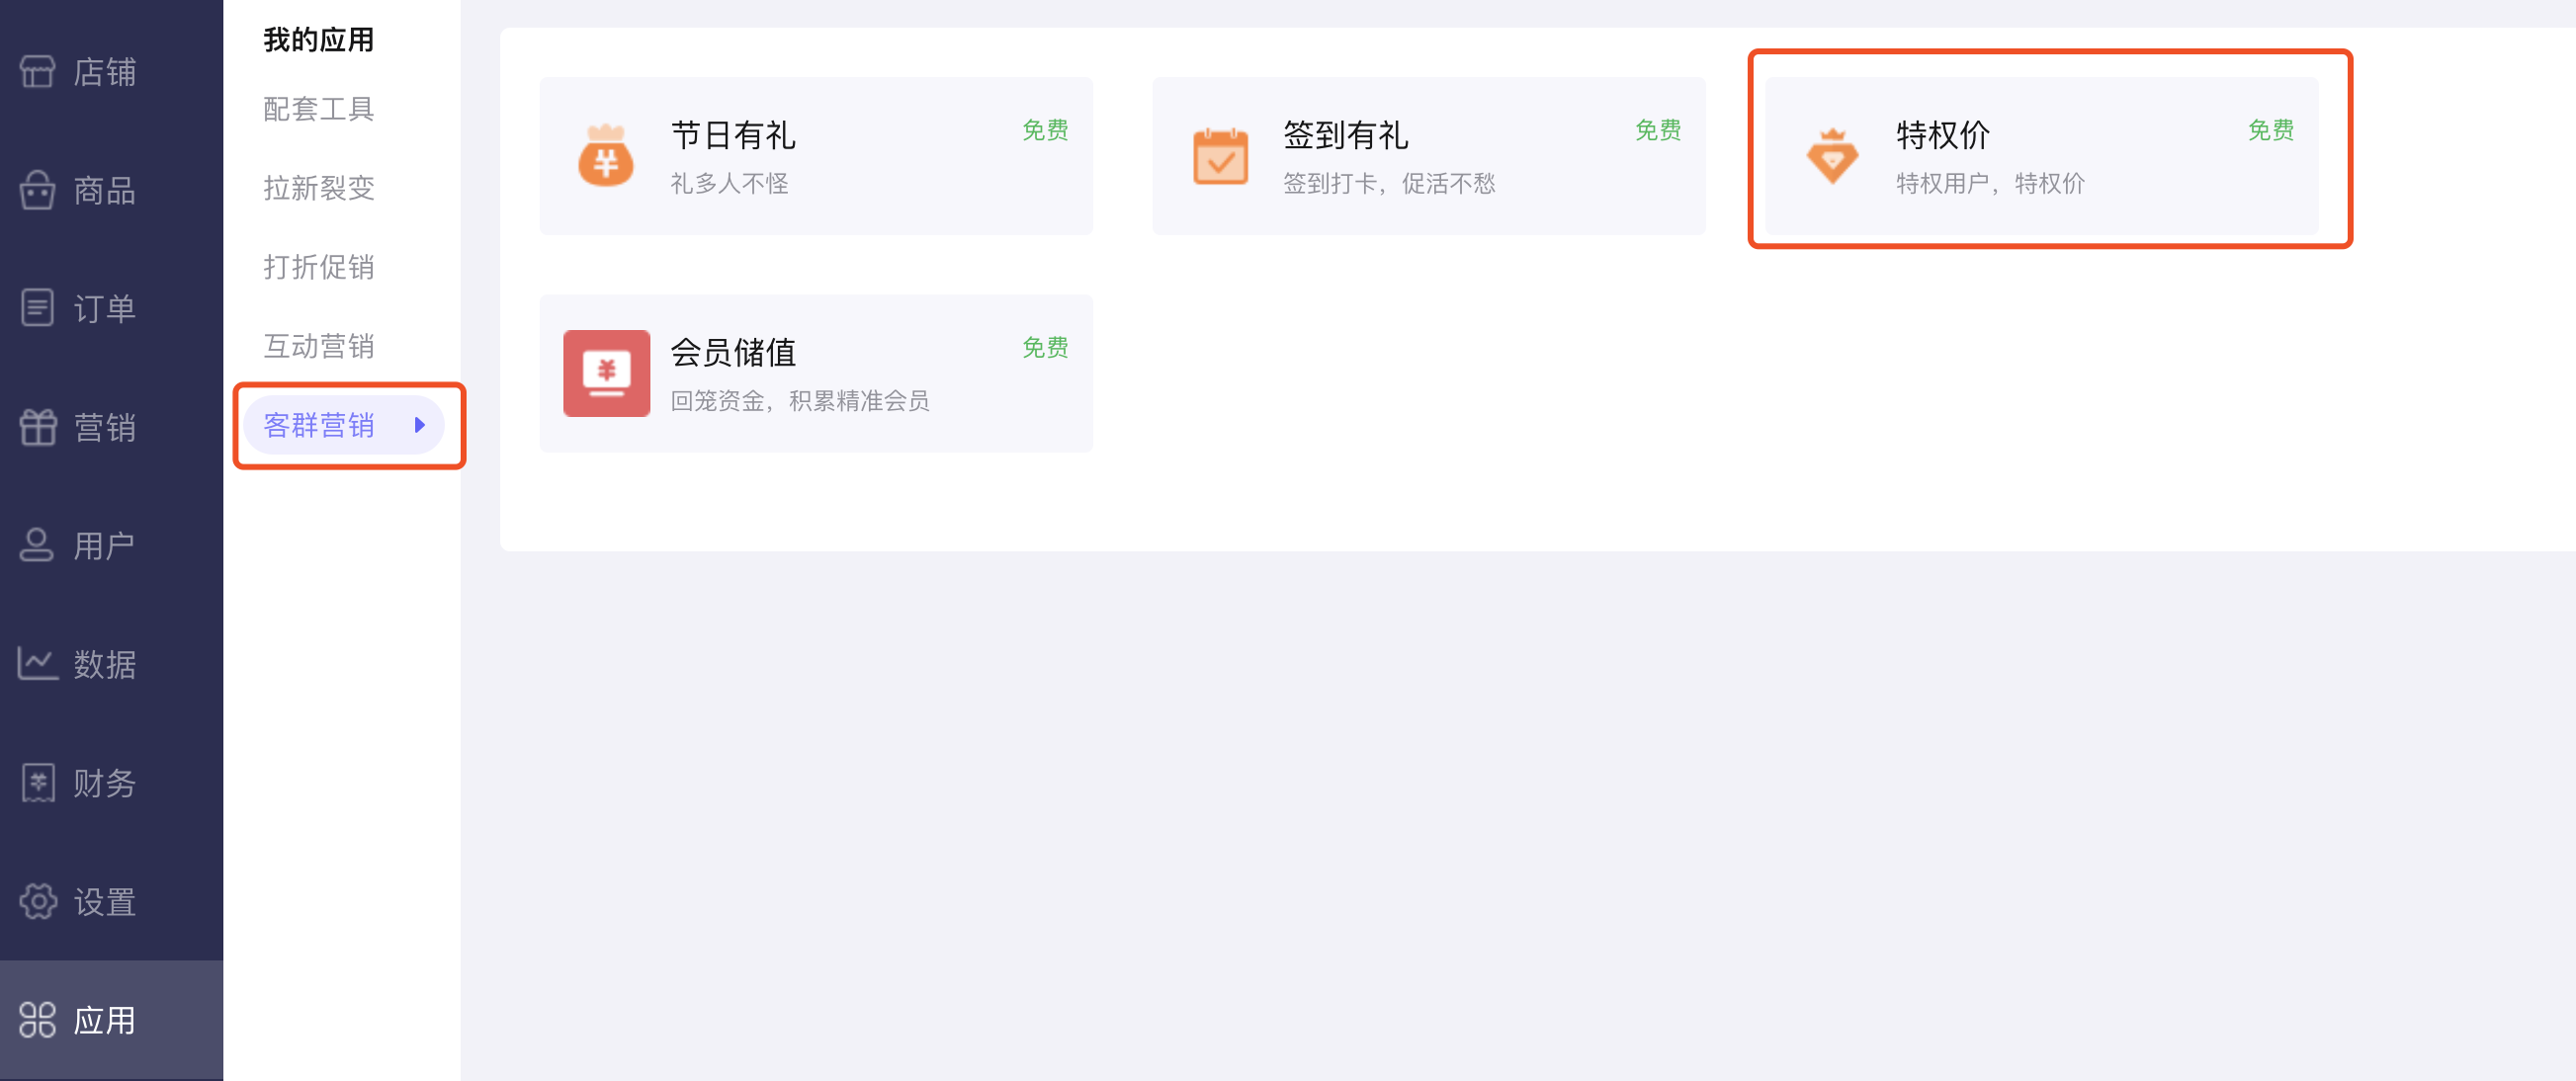Click the 我的应用 heading

[318, 39]
